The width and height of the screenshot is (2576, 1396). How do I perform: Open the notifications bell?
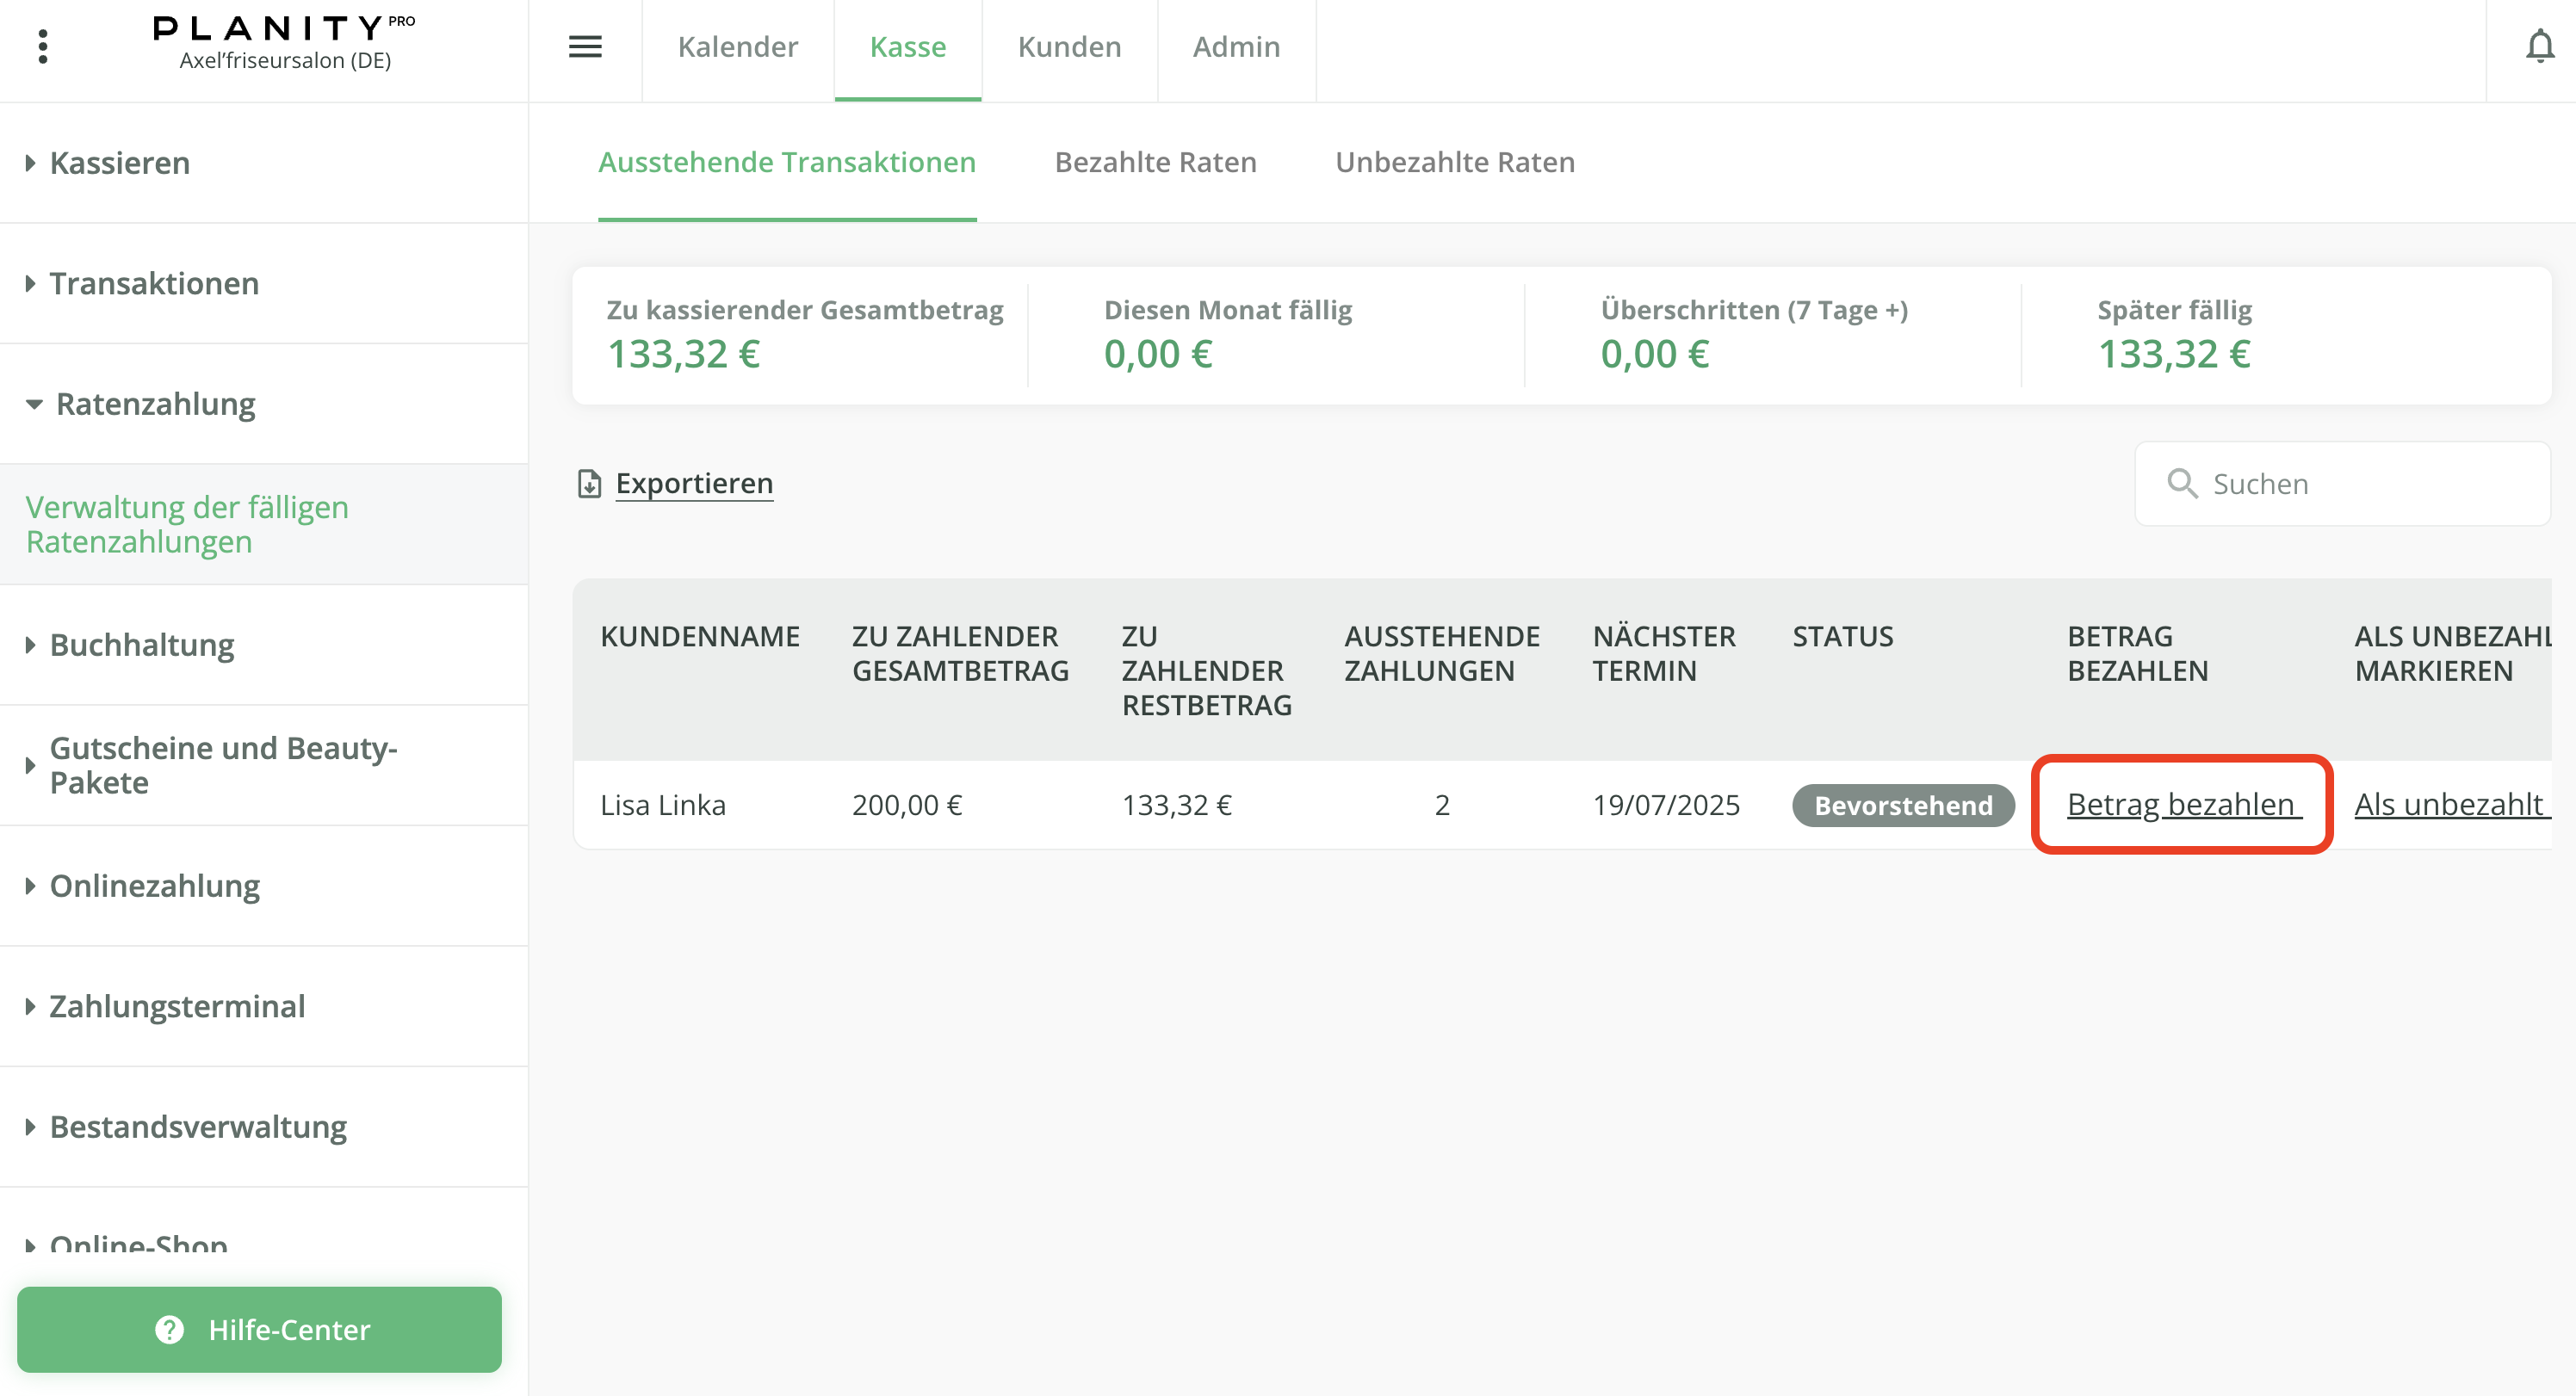point(2539,46)
